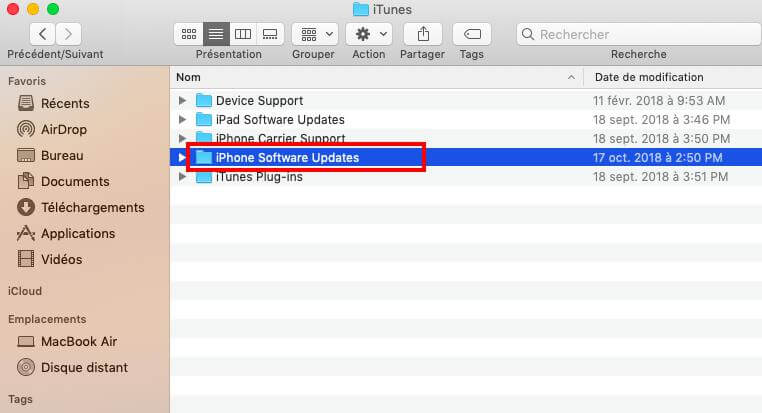Click date 18 sept. 2018 à 3:51 PM
This screenshot has height=413, width=762.
pyautogui.click(x=660, y=176)
